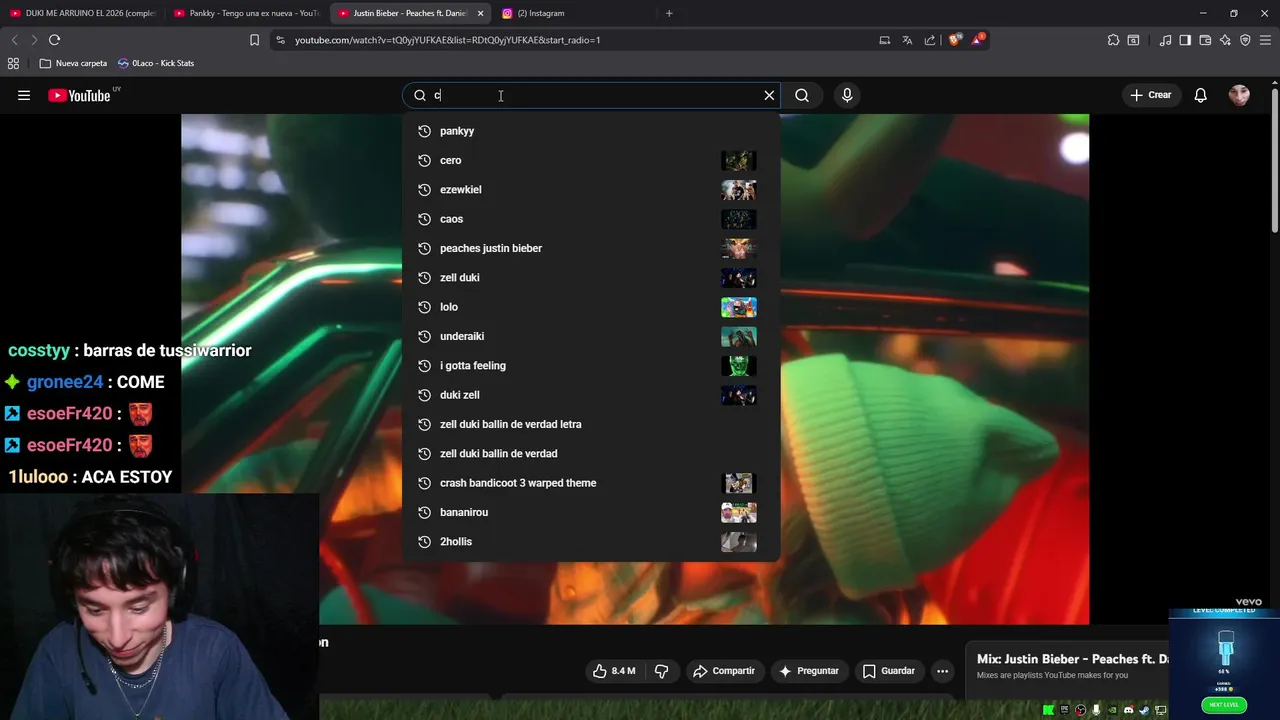Select the lolo suggestion

click(x=590, y=307)
